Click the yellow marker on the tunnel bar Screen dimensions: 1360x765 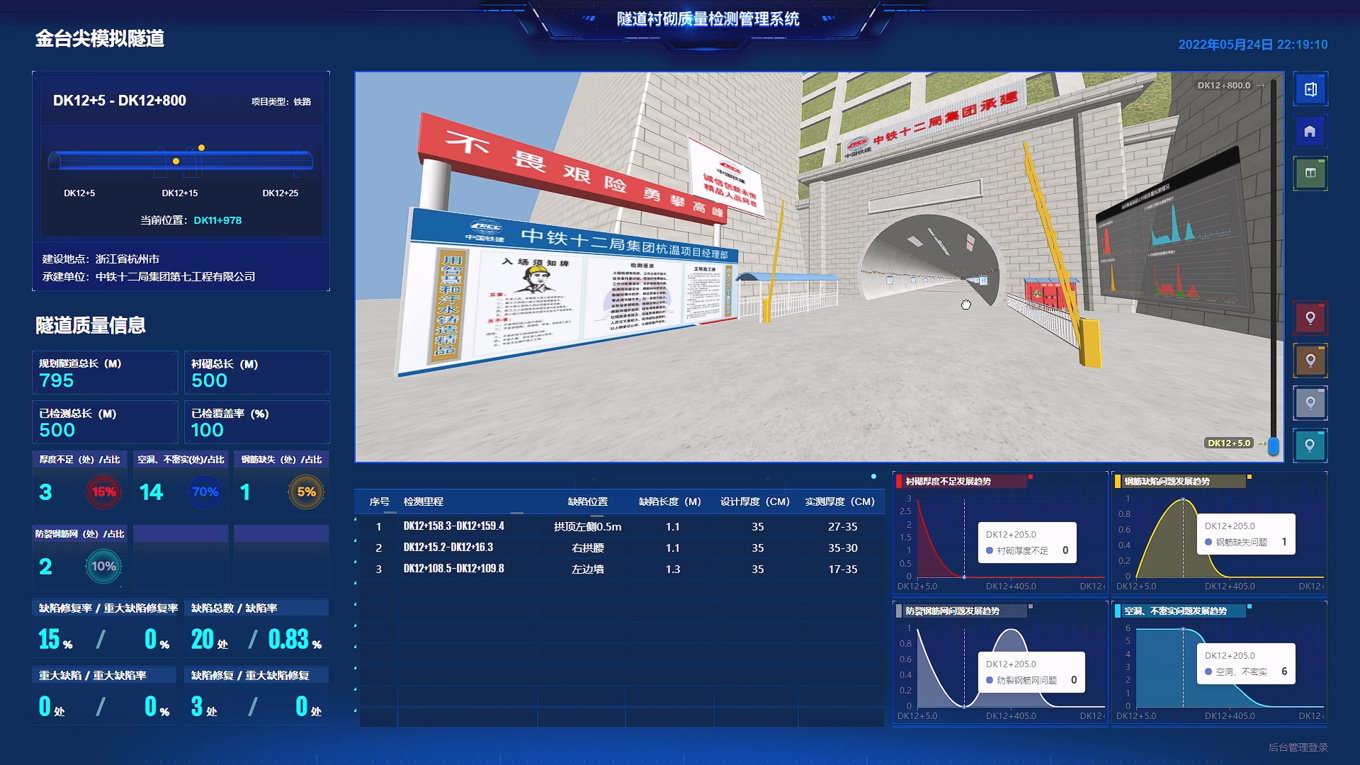coord(176,161)
